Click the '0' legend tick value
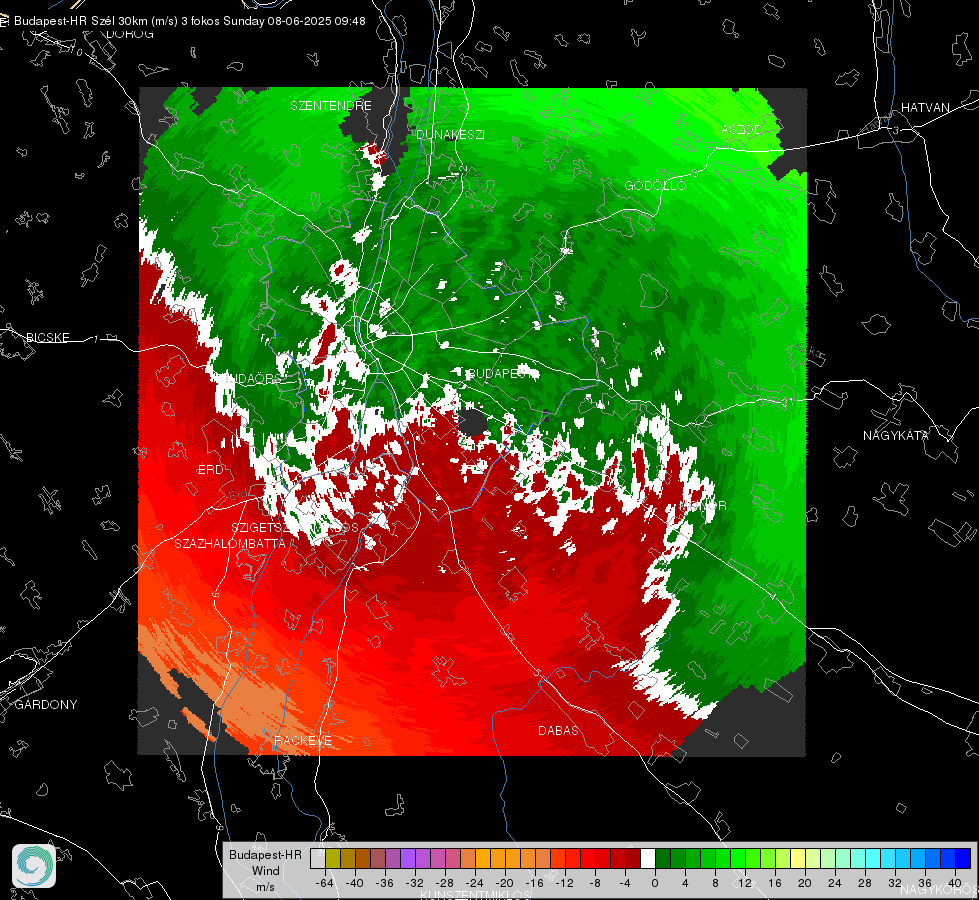The width and height of the screenshot is (979, 900). click(655, 883)
